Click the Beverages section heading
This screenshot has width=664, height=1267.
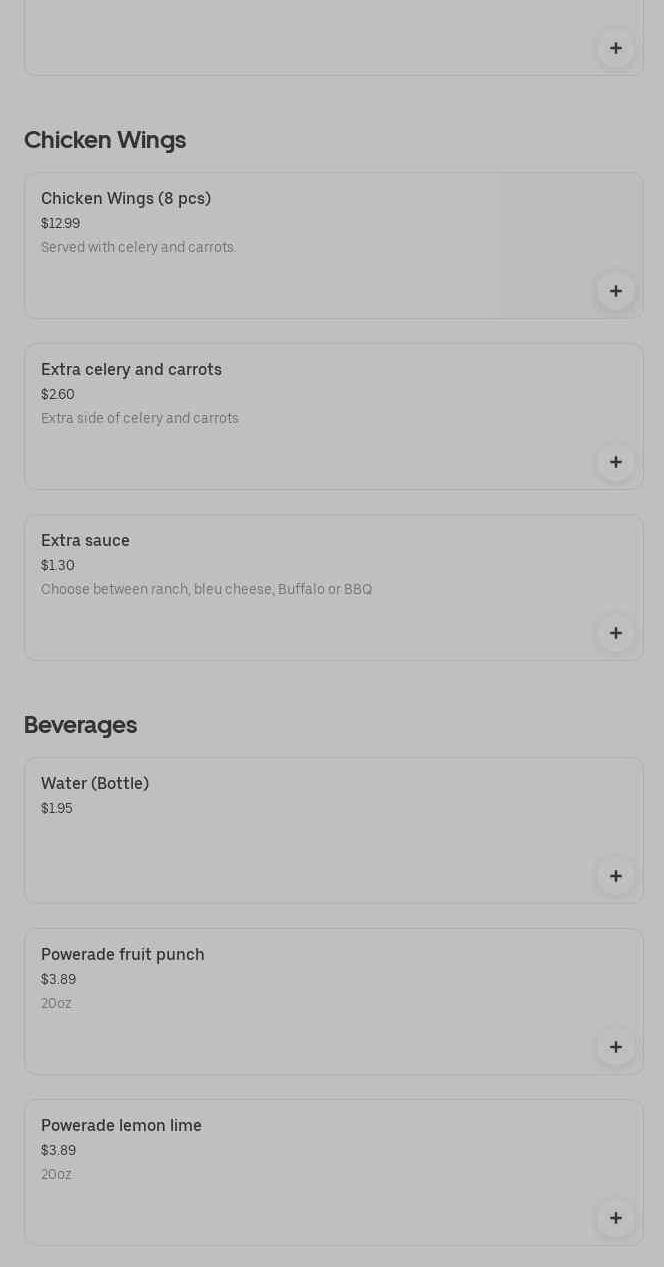pyautogui.click(x=80, y=725)
